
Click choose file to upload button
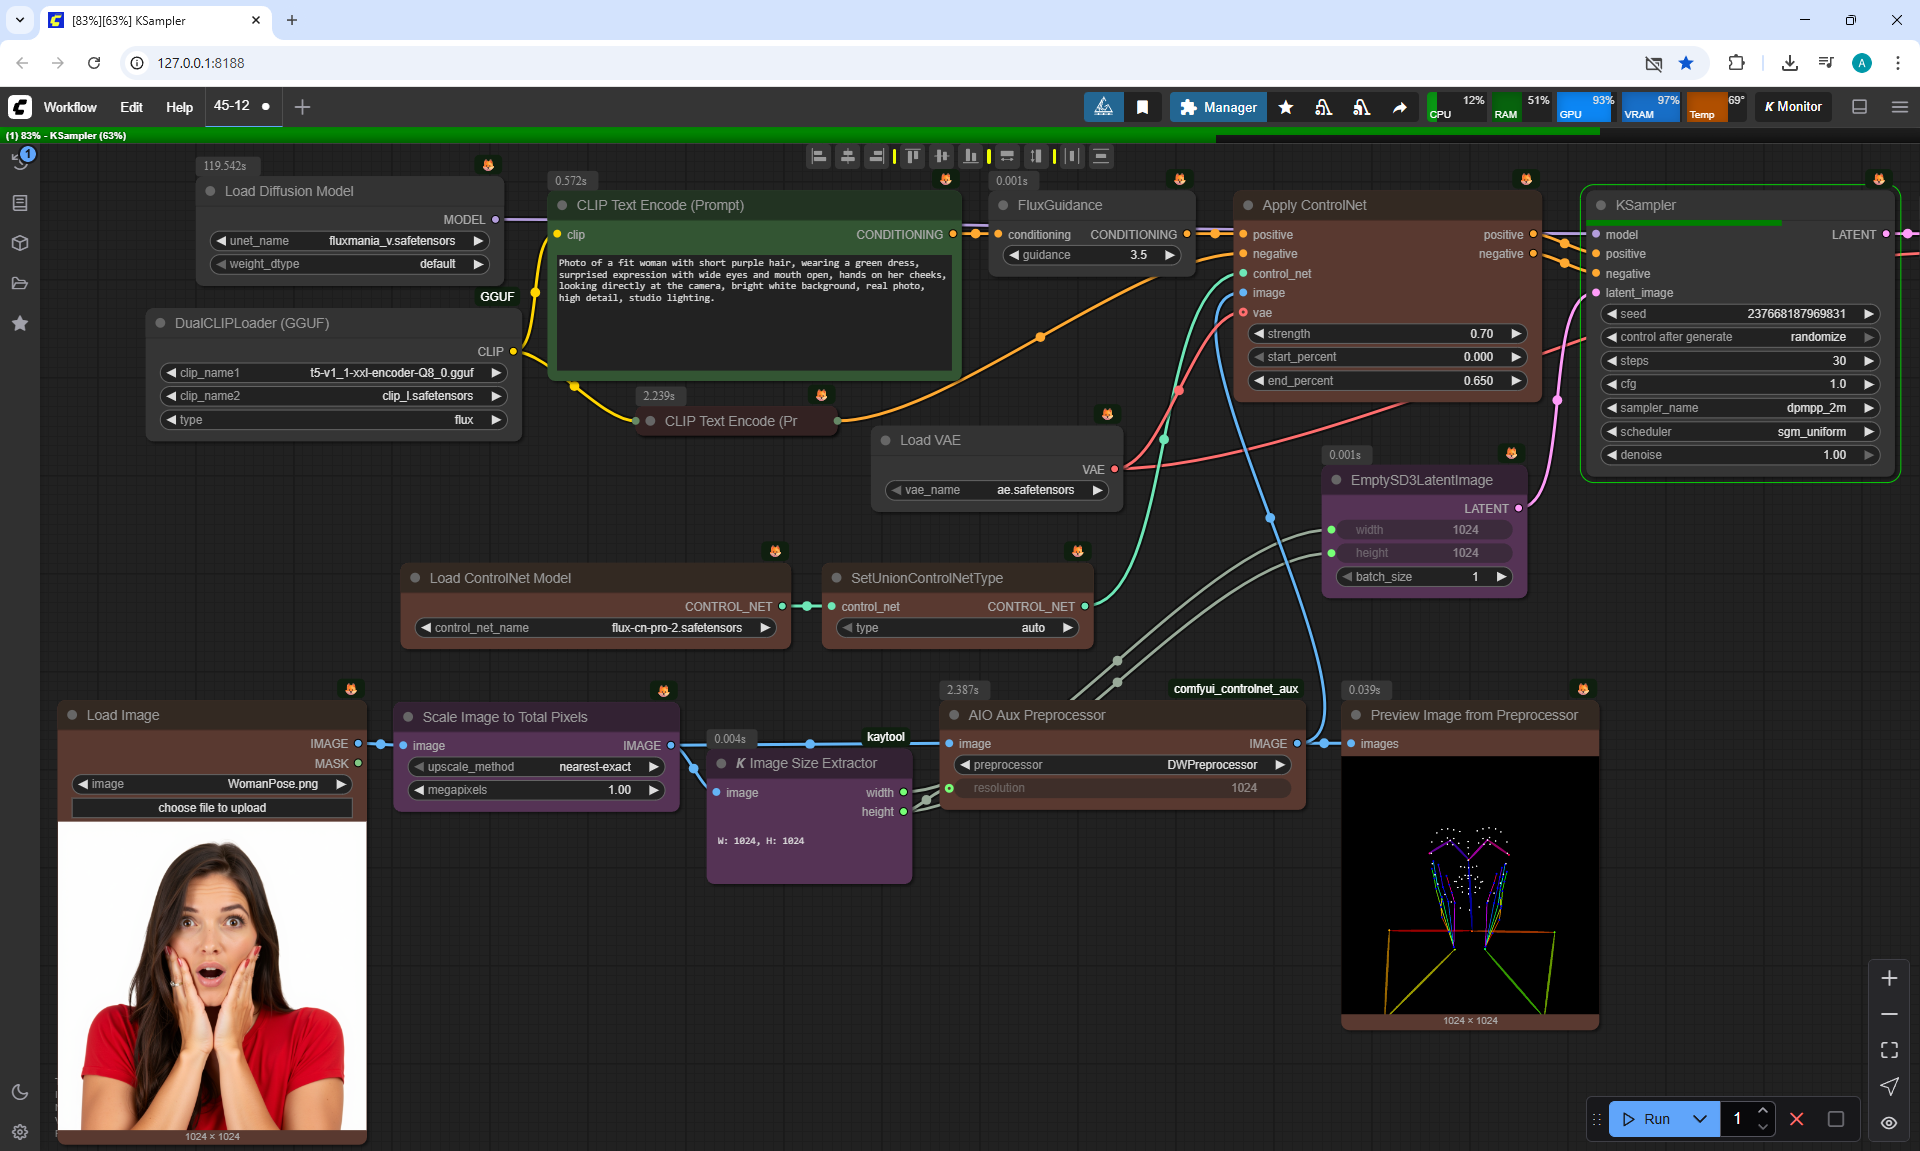pyautogui.click(x=212, y=808)
